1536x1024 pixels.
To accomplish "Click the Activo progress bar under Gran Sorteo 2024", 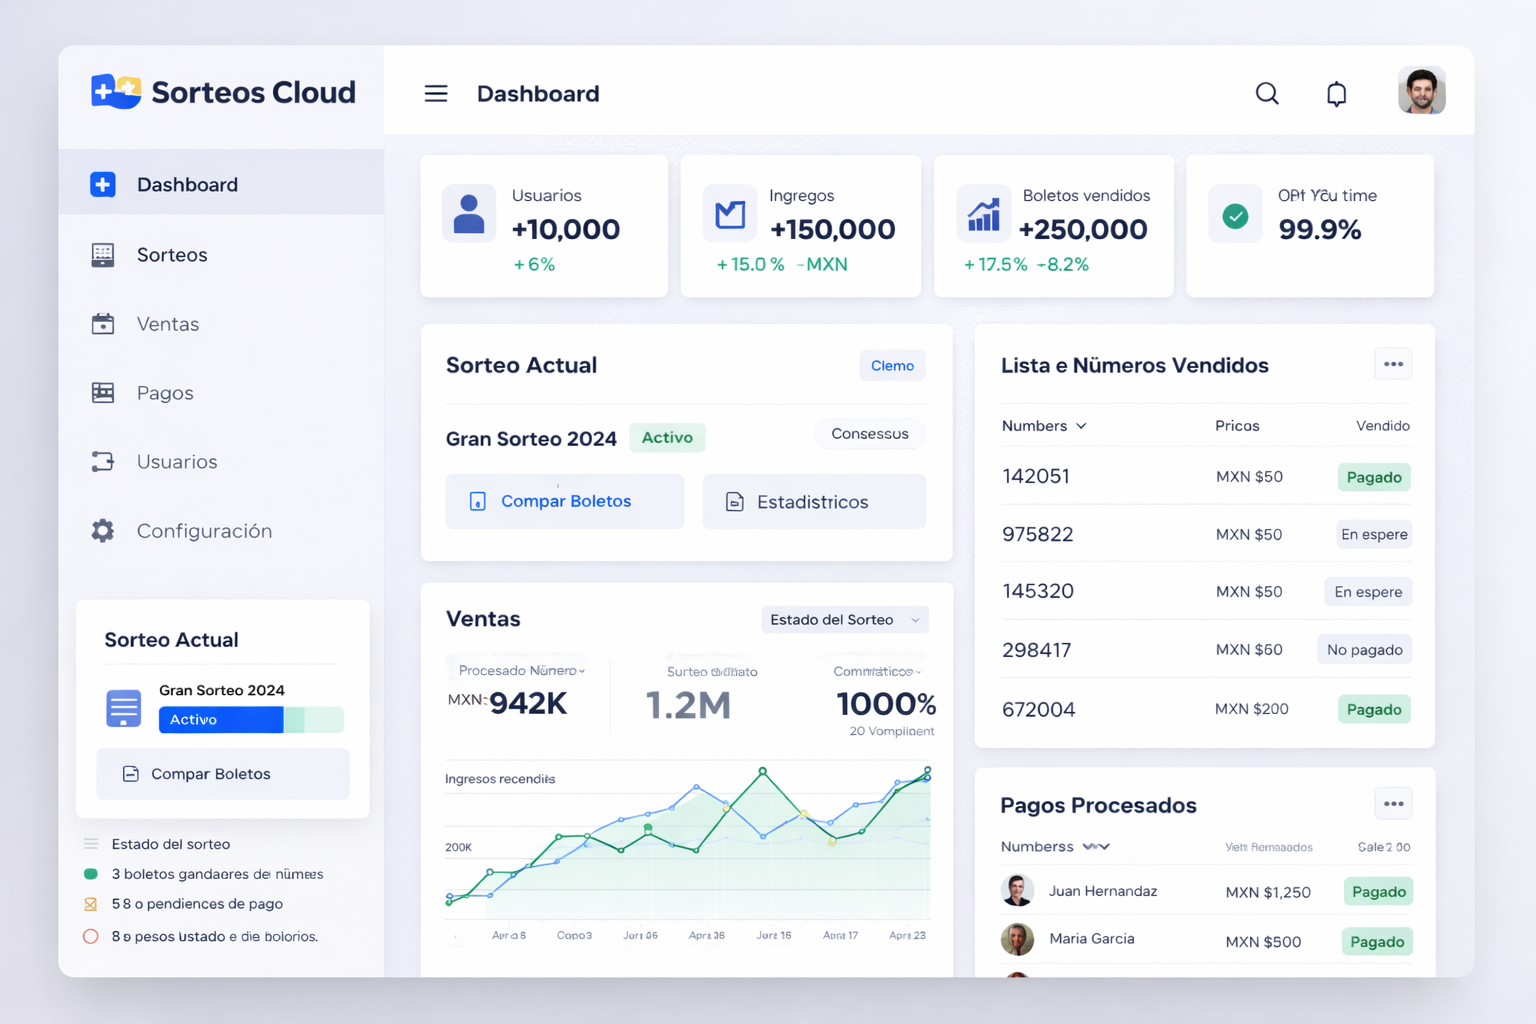I will tap(251, 719).
